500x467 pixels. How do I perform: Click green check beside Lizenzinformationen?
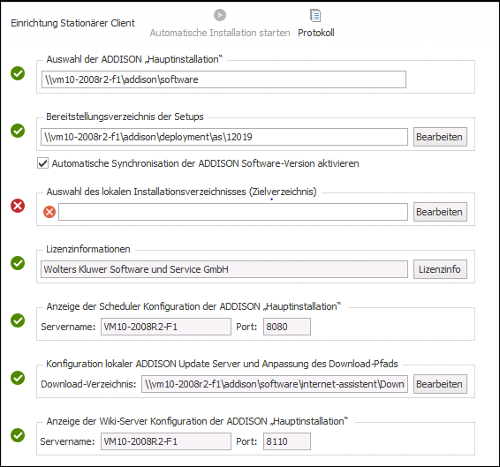18,263
